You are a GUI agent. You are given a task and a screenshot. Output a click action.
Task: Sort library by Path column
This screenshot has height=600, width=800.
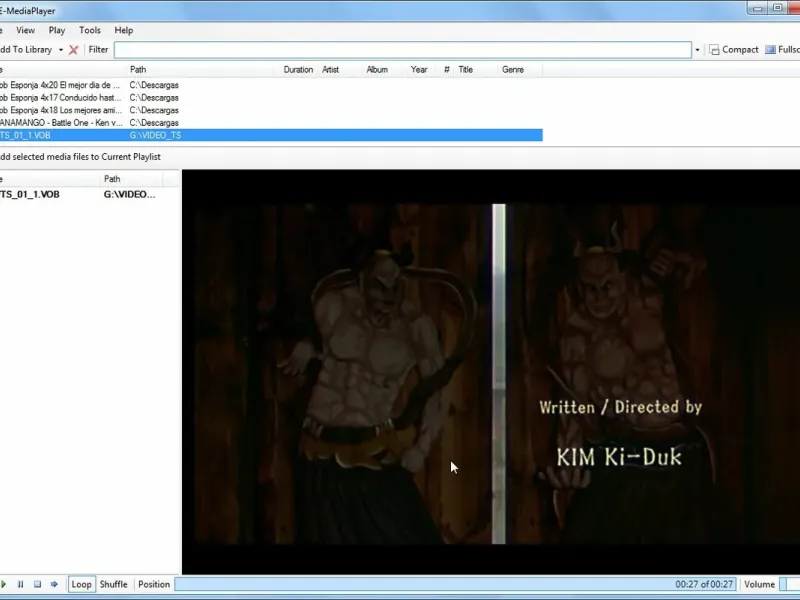138,69
